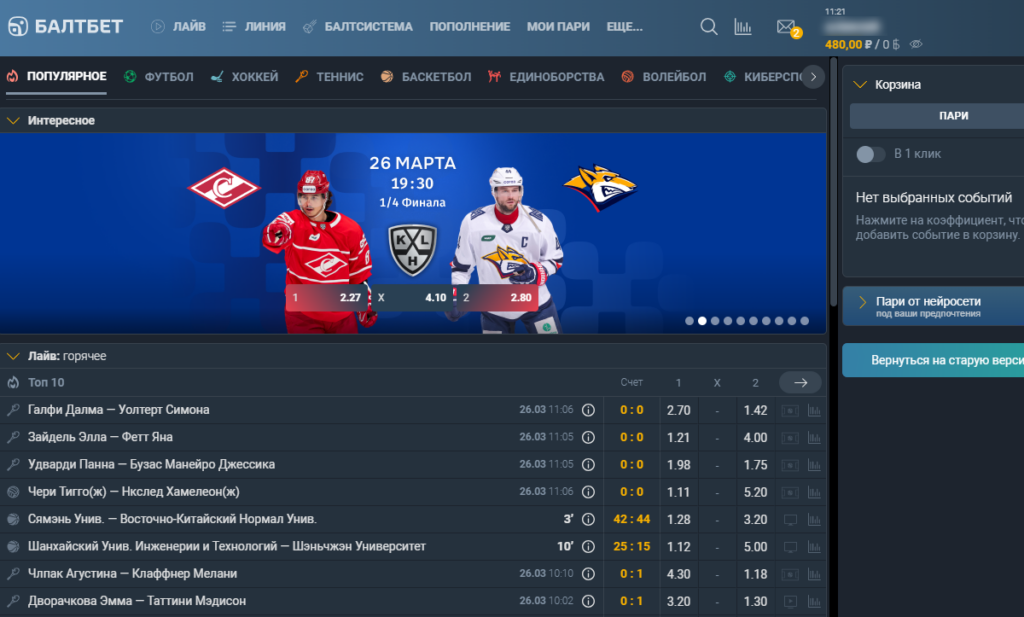Toggle balance visibility eye icon
Screen dimensions: 1024x617
(x=916, y=44)
